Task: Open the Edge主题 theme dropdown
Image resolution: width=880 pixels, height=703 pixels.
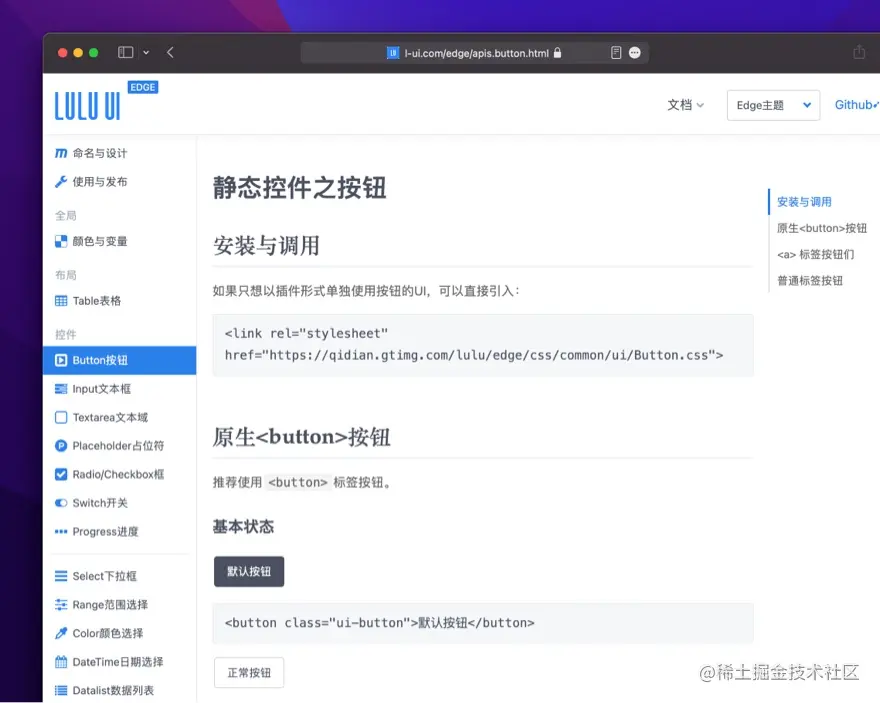Action: [772, 104]
